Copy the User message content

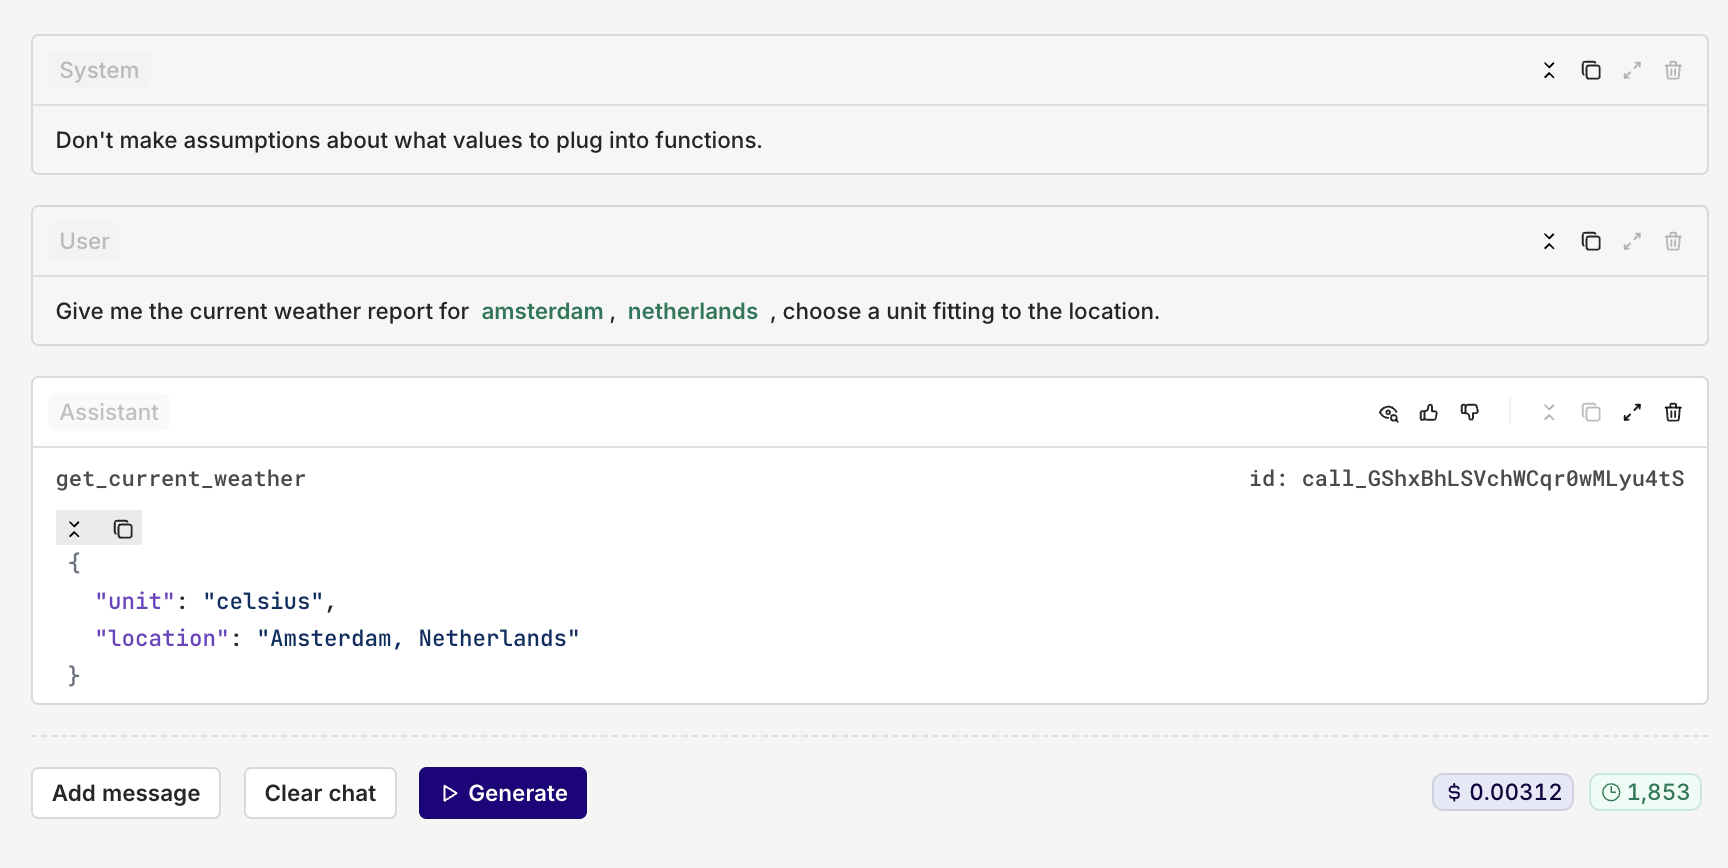pyautogui.click(x=1591, y=241)
